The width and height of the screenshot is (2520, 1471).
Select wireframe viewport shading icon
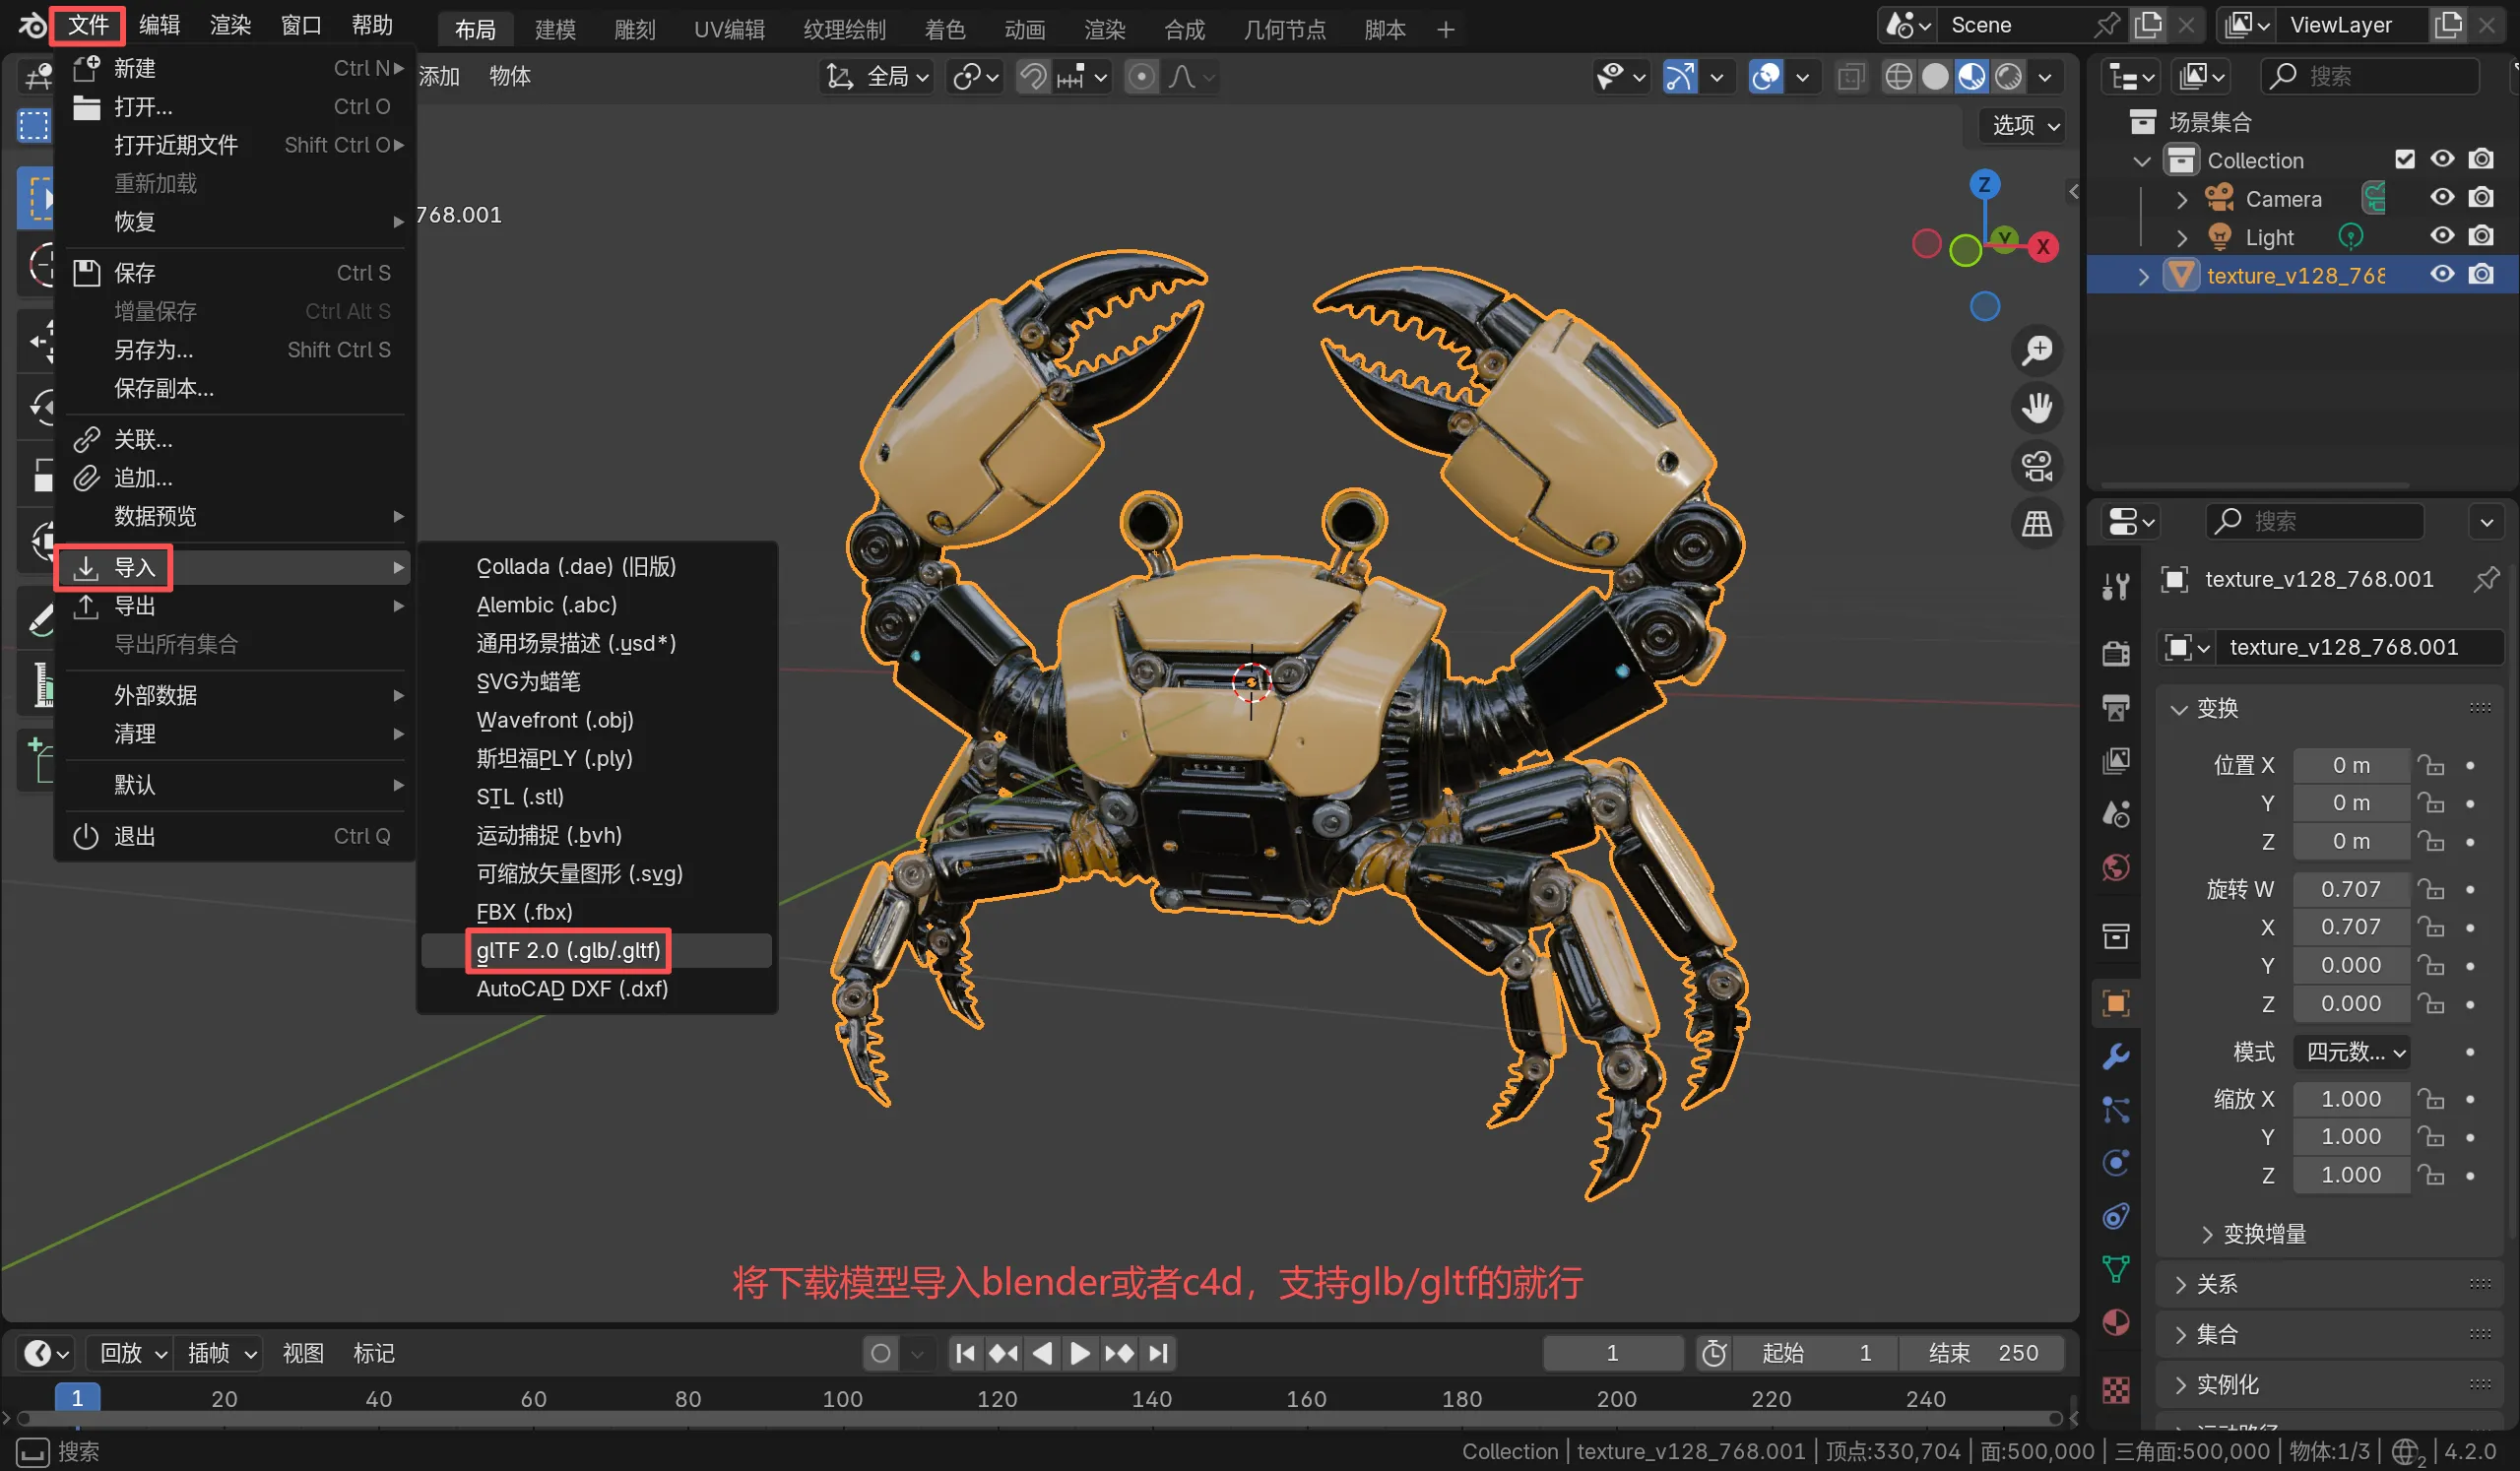[1897, 77]
